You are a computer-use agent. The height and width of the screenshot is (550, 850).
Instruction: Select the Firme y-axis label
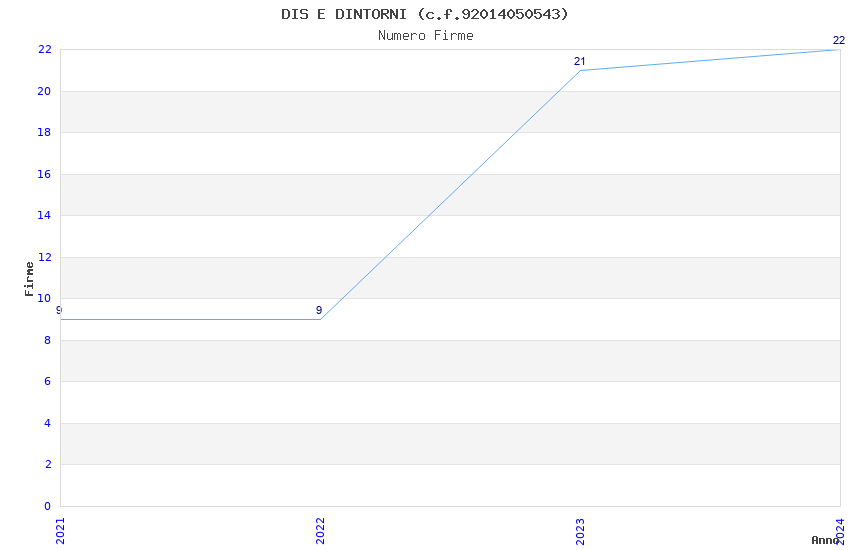pyautogui.click(x=29, y=278)
